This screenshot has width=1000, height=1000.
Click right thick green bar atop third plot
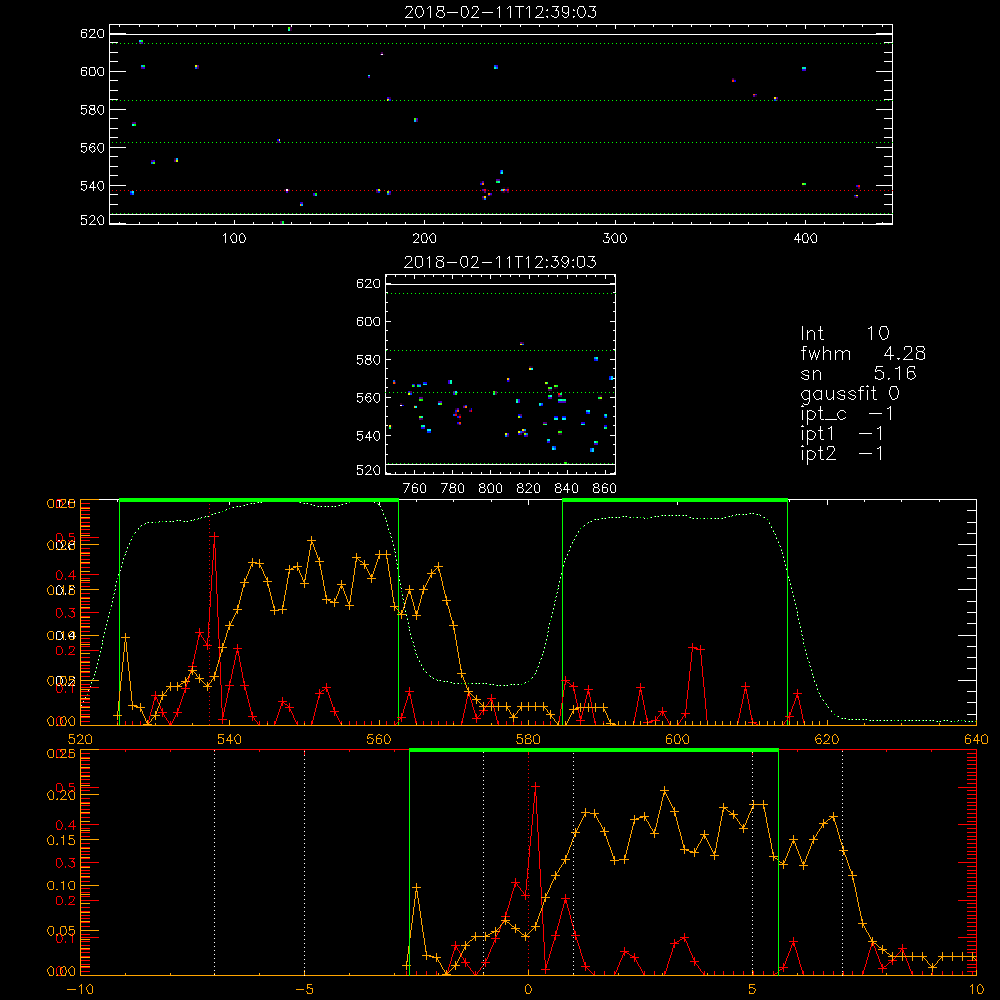point(675,500)
